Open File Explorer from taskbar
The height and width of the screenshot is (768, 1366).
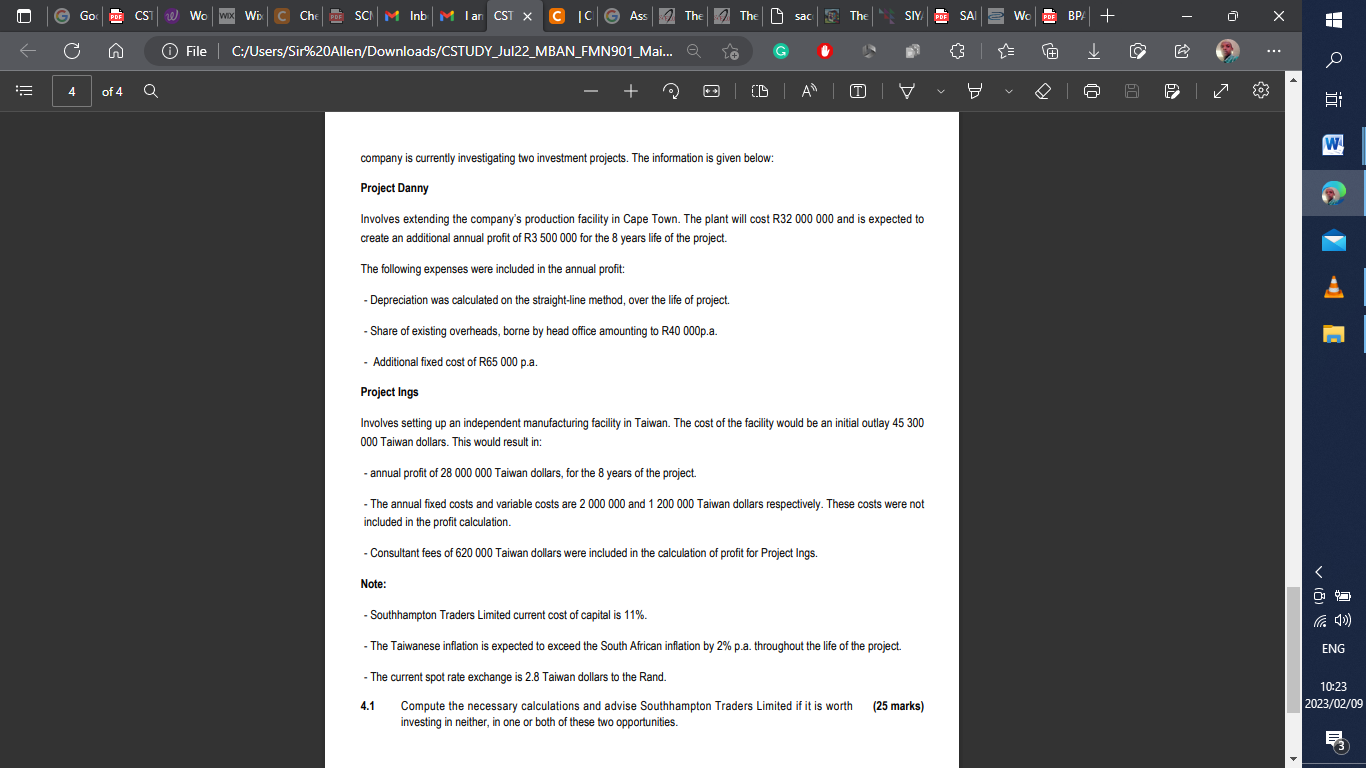point(1333,333)
